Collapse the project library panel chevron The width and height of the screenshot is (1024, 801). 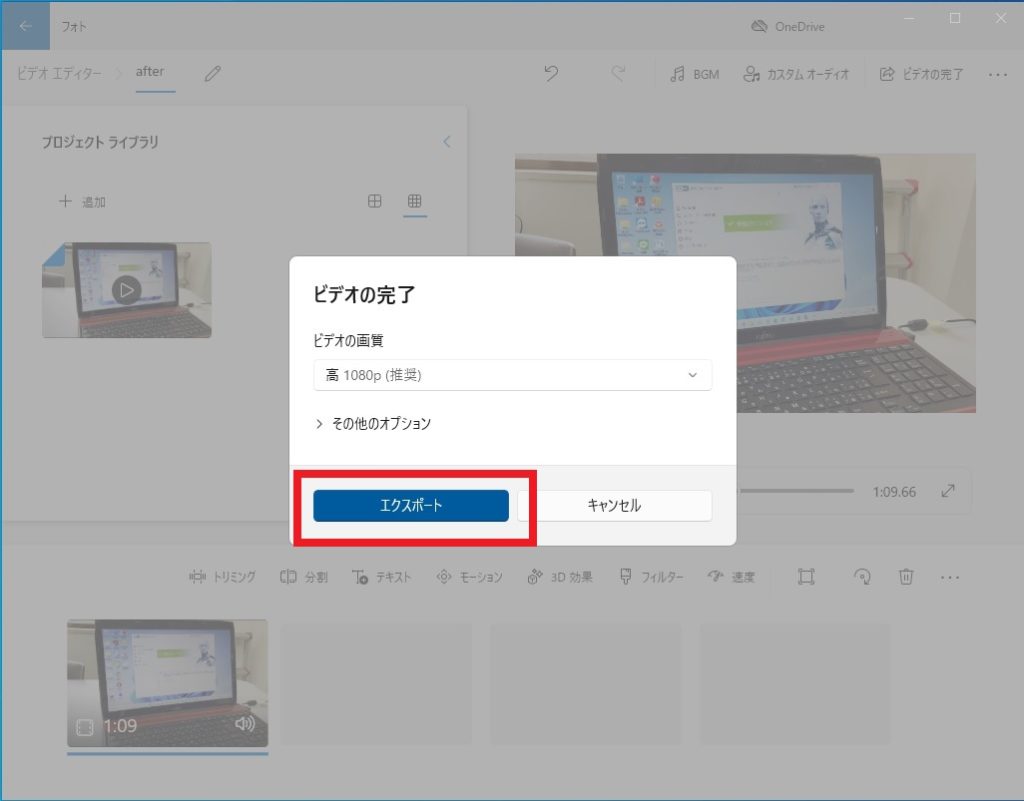[x=447, y=142]
